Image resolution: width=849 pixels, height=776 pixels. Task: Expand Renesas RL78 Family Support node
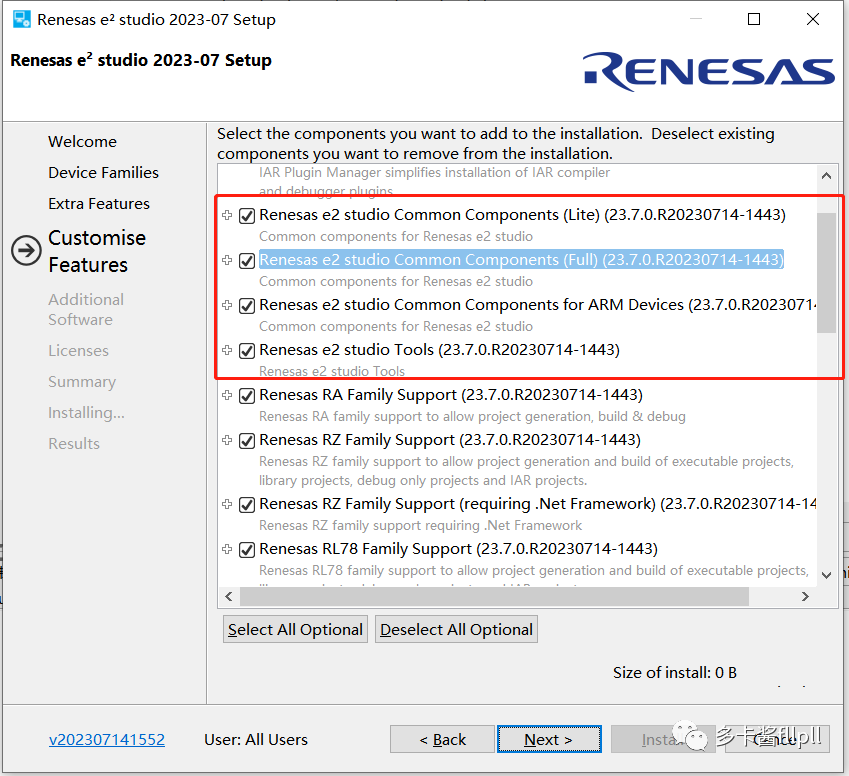[227, 549]
